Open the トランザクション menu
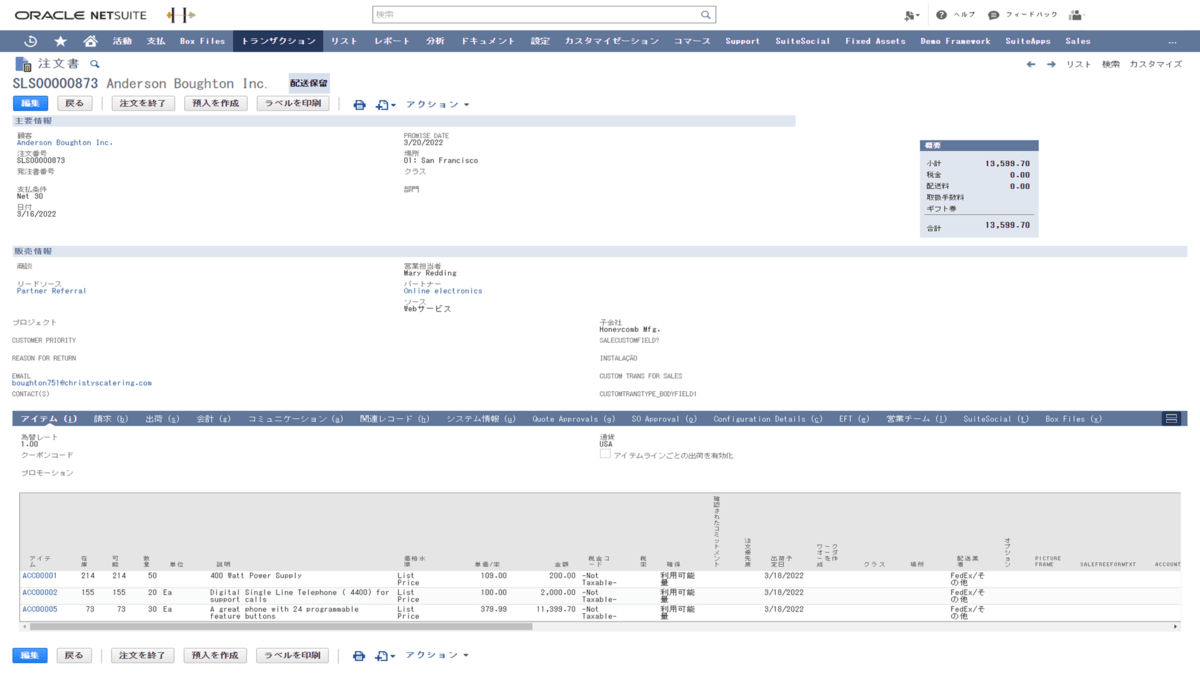The width and height of the screenshot is (1200, 675). pos(278,41)
